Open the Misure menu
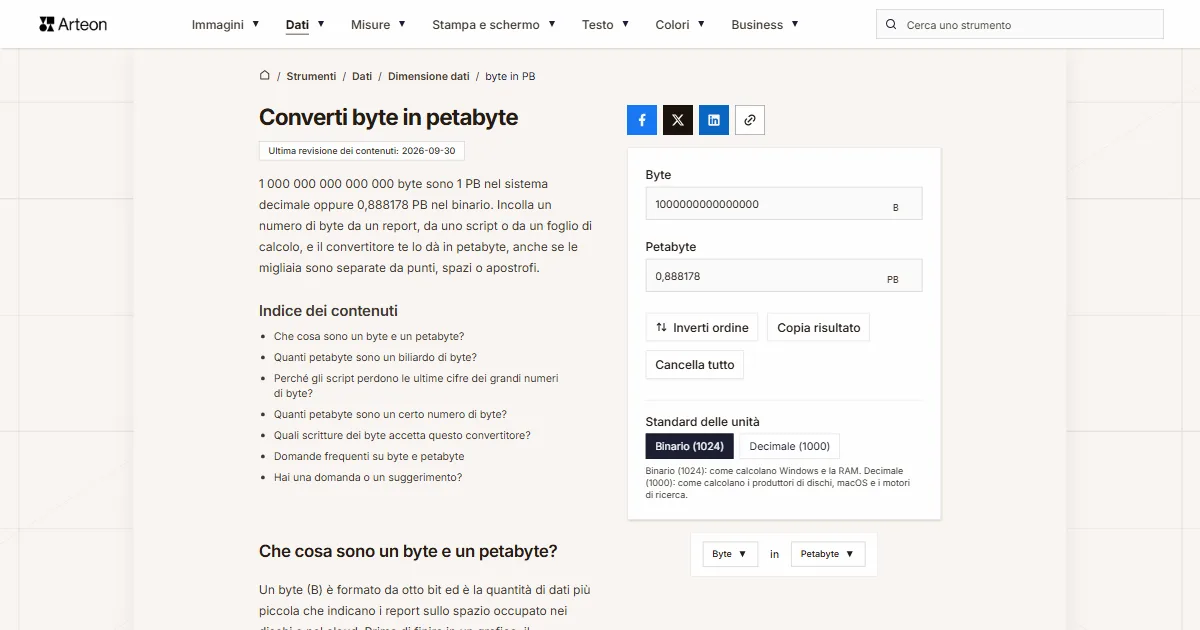Viewport: 1200px width, 630px height. tap(378, 24)
